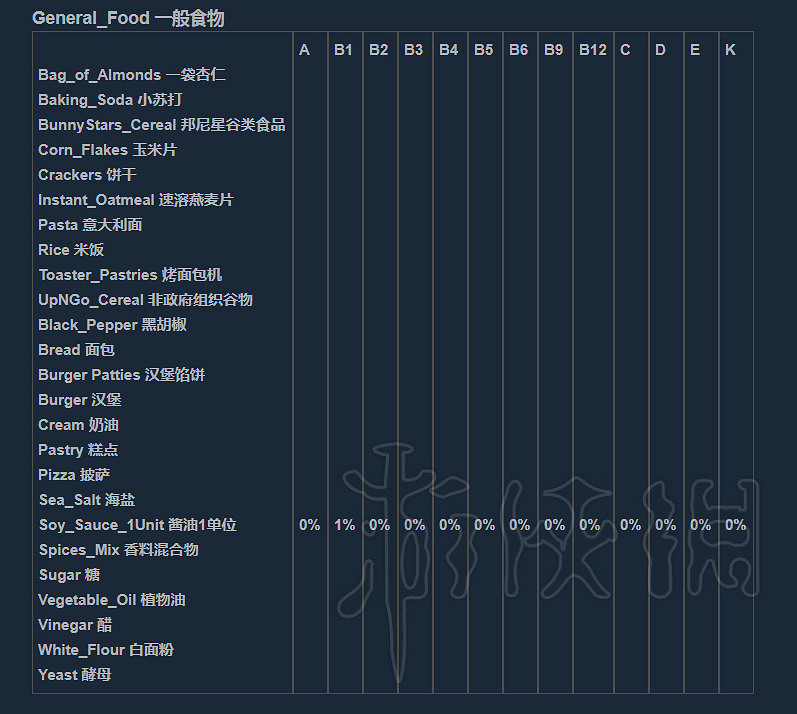The image size is (797, 714).
Task: Click the Soy_Sauce_1Unit row label
Action: click(137, 525)
